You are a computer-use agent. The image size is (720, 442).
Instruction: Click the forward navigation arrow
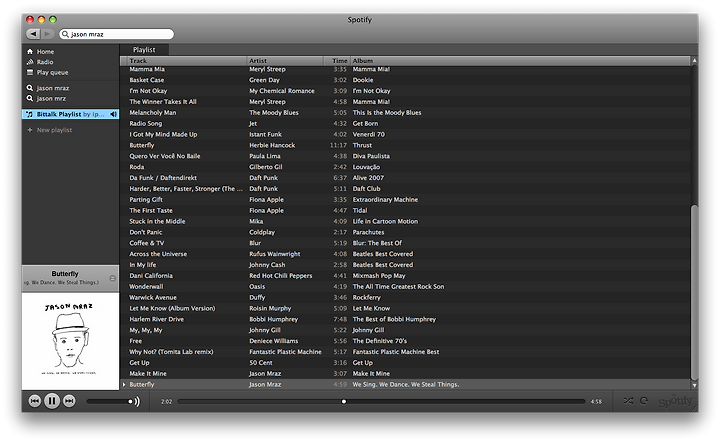(x=47, y=34)
